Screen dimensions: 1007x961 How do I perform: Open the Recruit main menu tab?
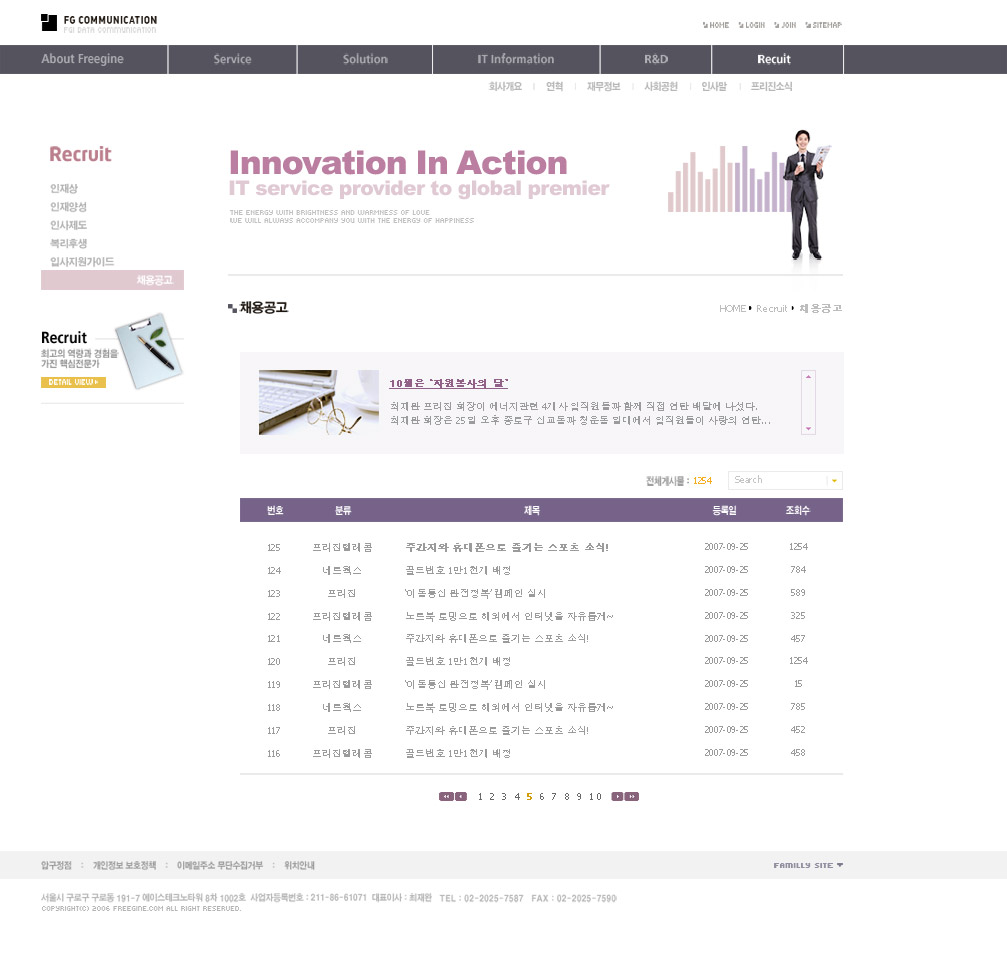(x=773, y=59)
